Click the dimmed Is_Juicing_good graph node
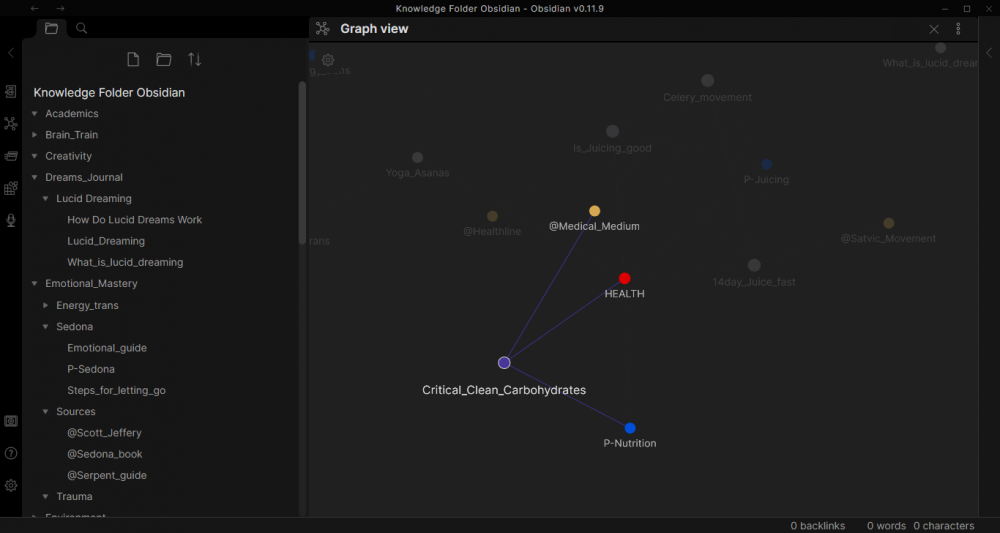 click(612, 131)
